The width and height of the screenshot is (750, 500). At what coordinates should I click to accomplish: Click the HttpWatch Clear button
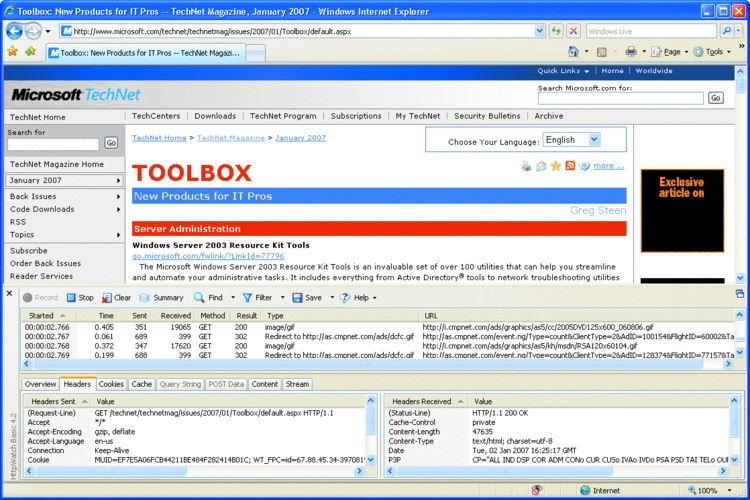coord(116,298)
